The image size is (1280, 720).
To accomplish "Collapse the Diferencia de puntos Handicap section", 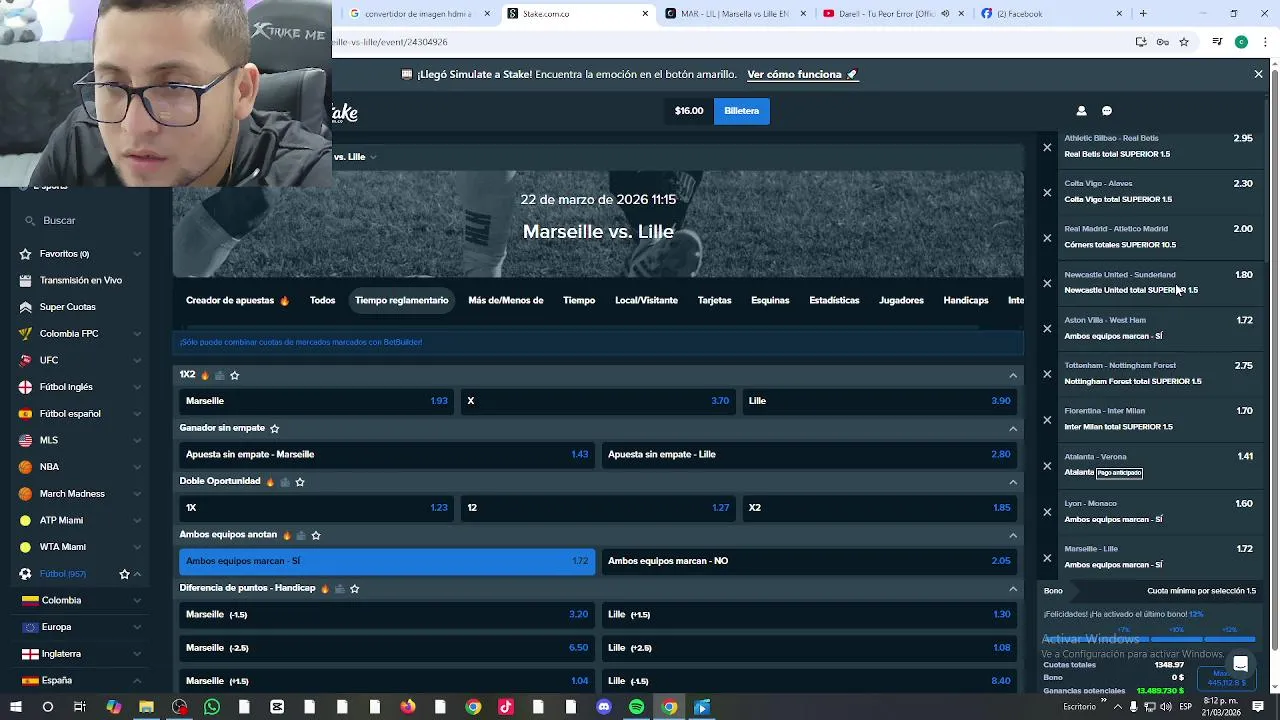I will point(1013,588).
